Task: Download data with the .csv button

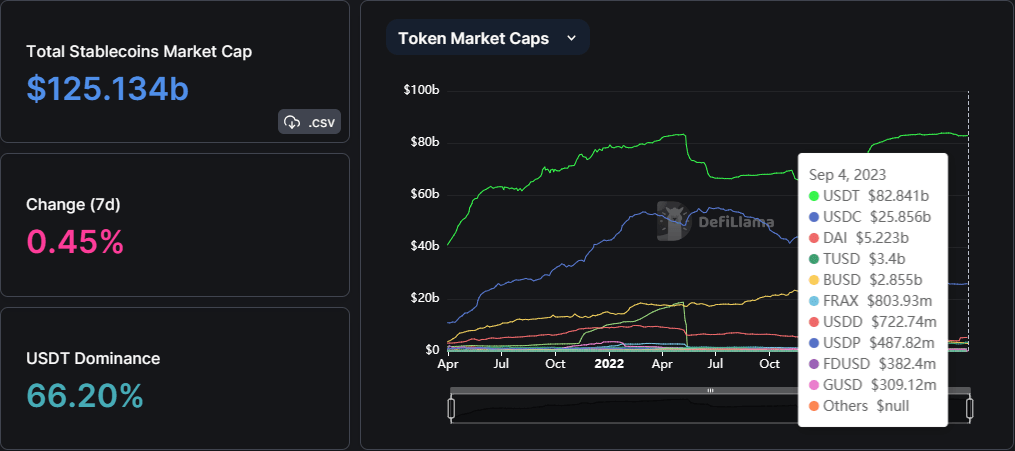Action: click(310, 122)
